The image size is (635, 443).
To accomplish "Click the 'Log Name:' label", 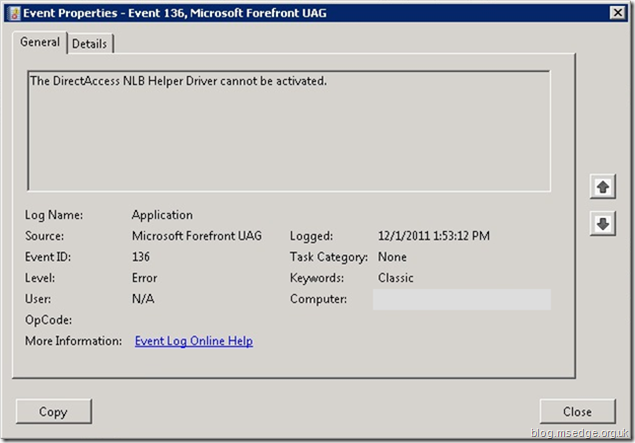I will pyautogui.click(x=54, y=215).
